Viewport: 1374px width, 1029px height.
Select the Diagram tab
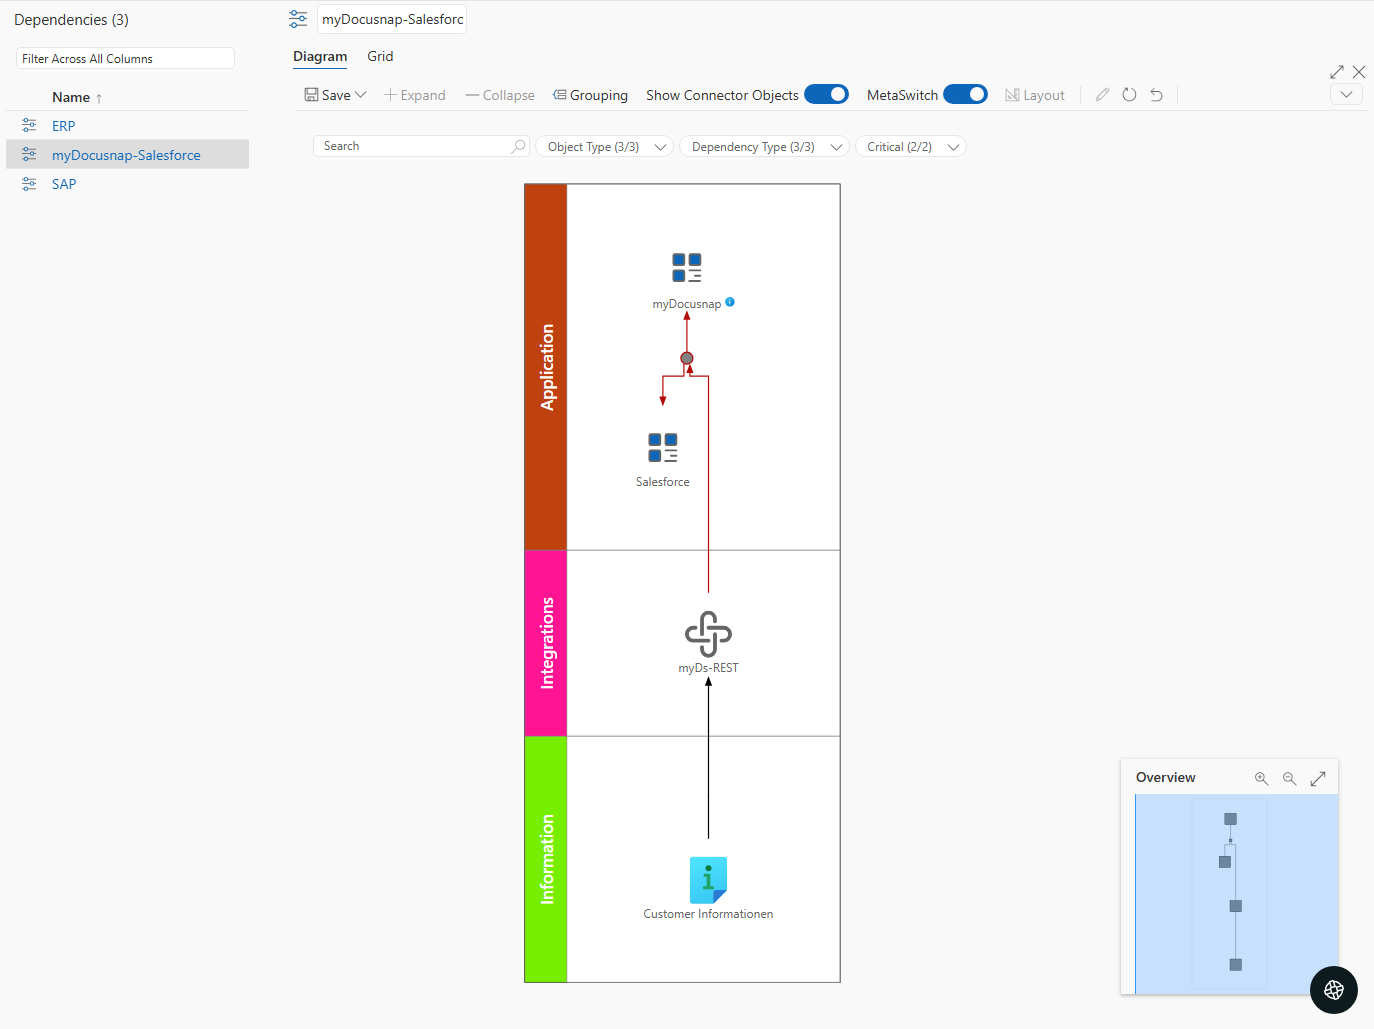pyautogui.click(x=320, y=56)
